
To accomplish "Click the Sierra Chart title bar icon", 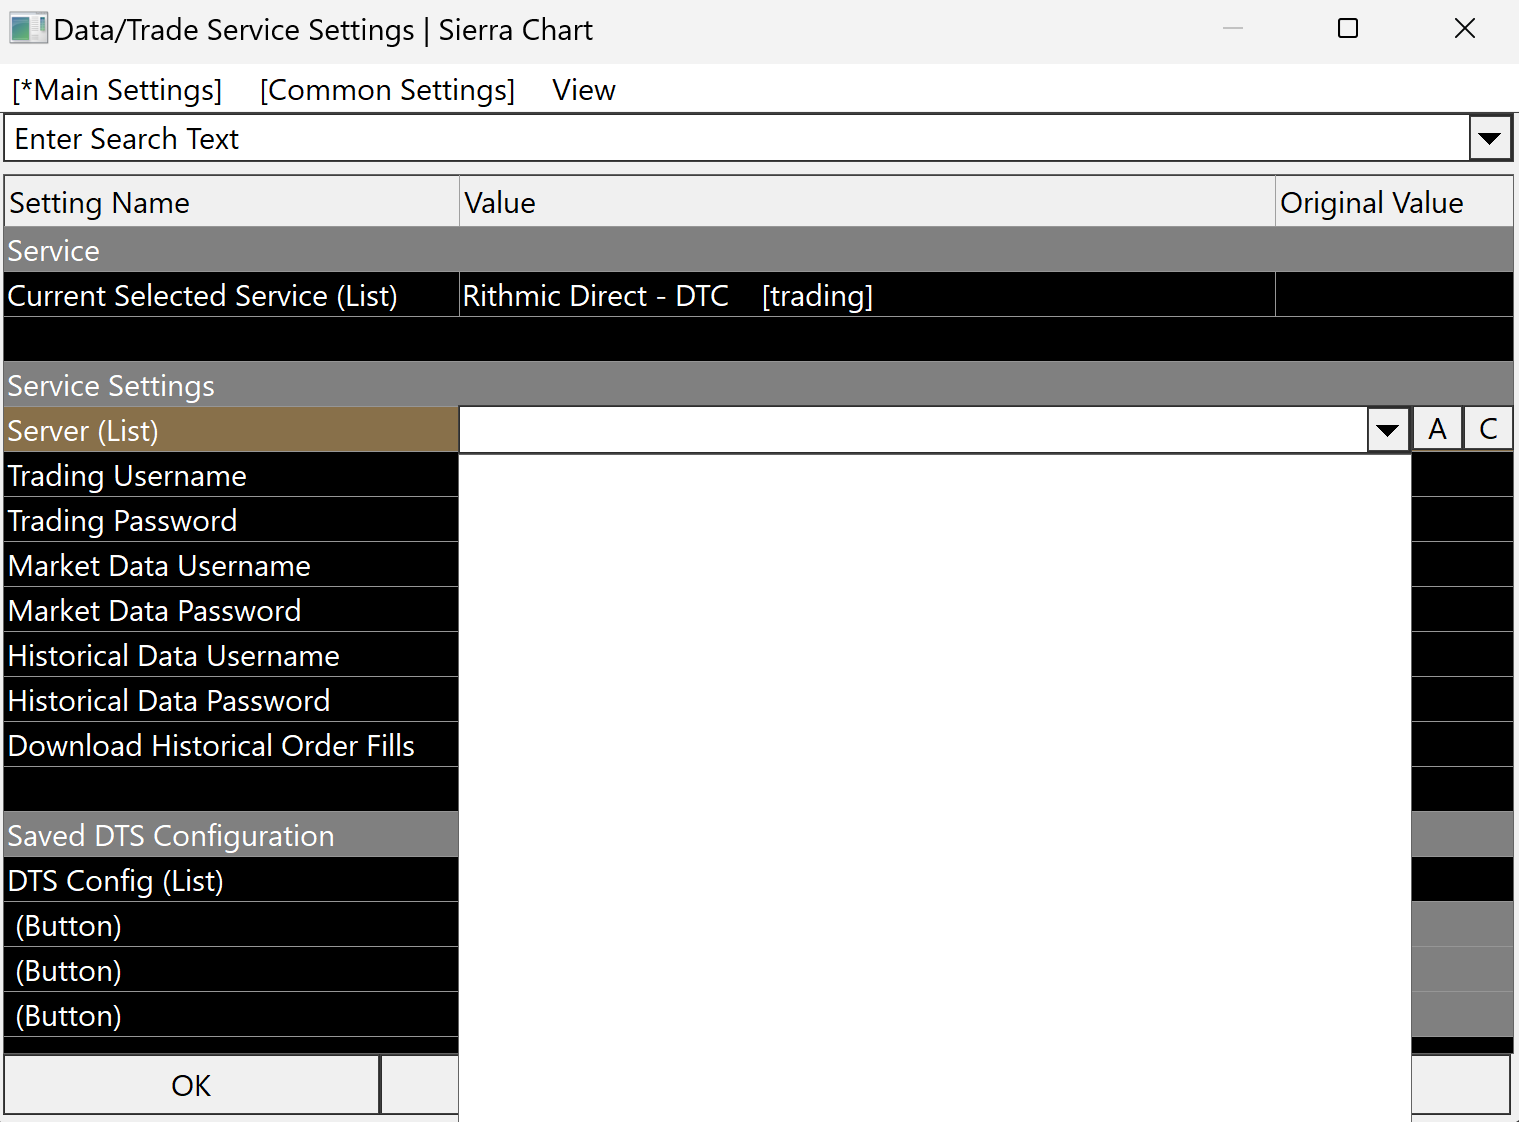I will [28, 29].
